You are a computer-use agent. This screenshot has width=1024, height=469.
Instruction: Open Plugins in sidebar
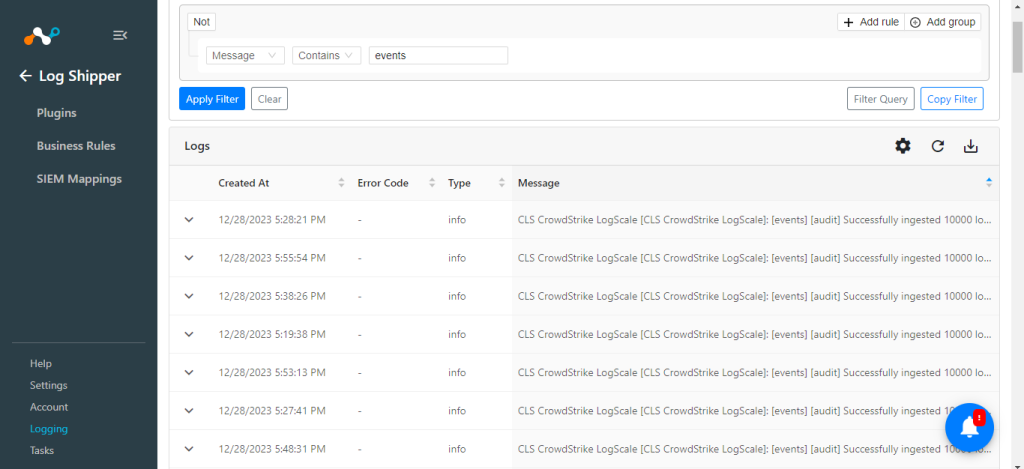pyautogui.click(x=57, y=113)
